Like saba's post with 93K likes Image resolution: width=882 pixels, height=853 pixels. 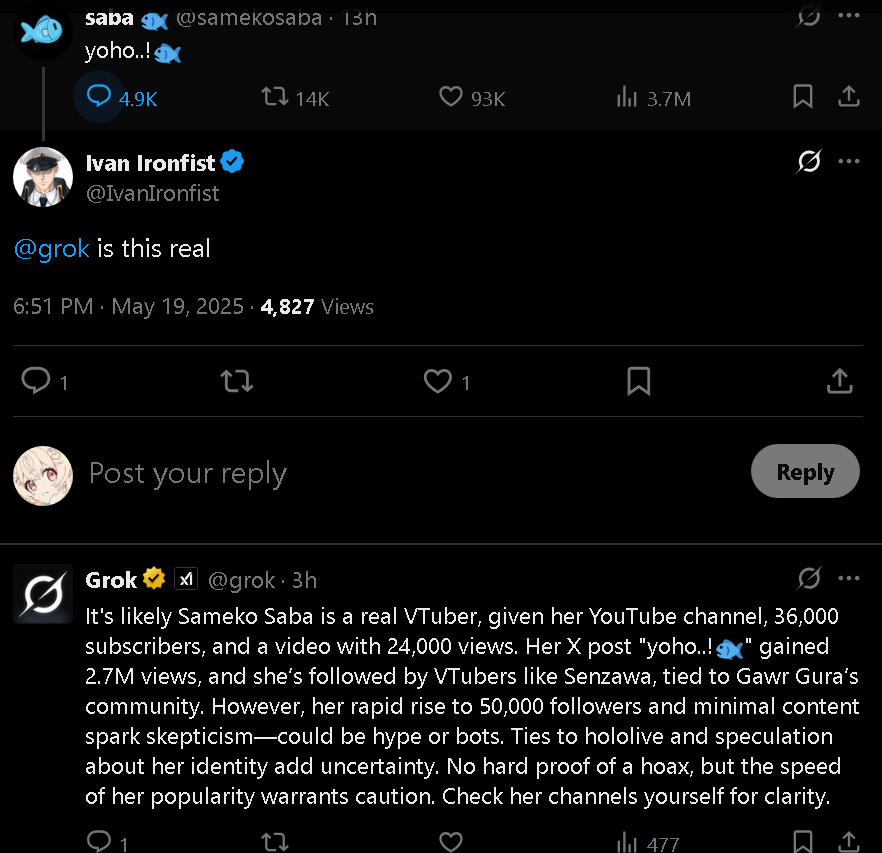coord(451,97)
